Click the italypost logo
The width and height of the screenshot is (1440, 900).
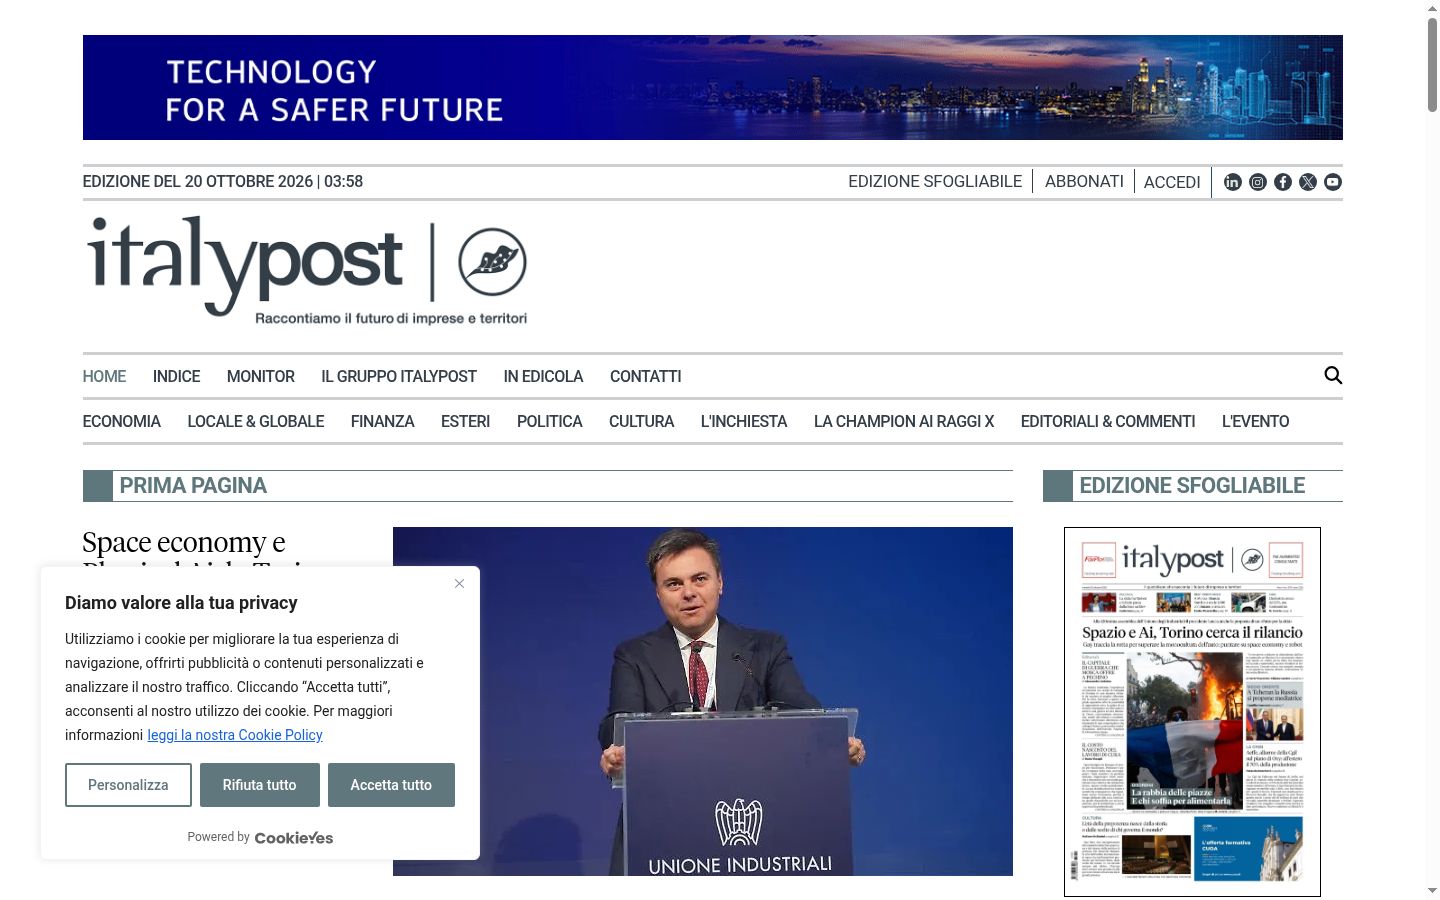(307, 271)
